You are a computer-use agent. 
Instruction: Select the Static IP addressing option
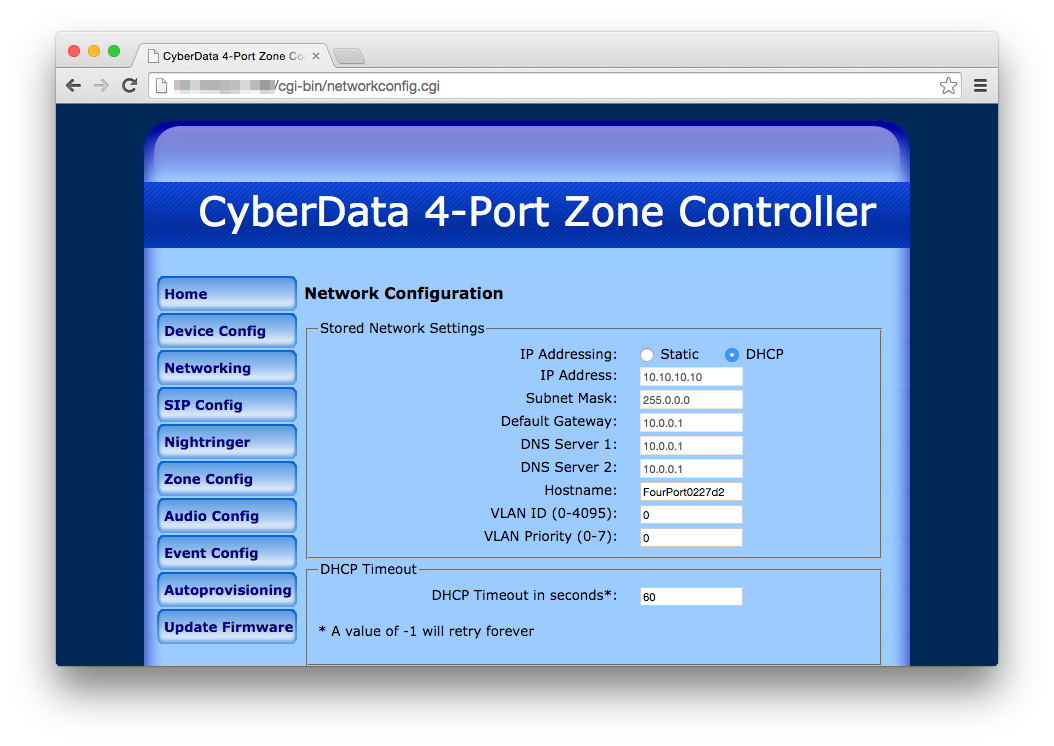(x=647, y=354)
